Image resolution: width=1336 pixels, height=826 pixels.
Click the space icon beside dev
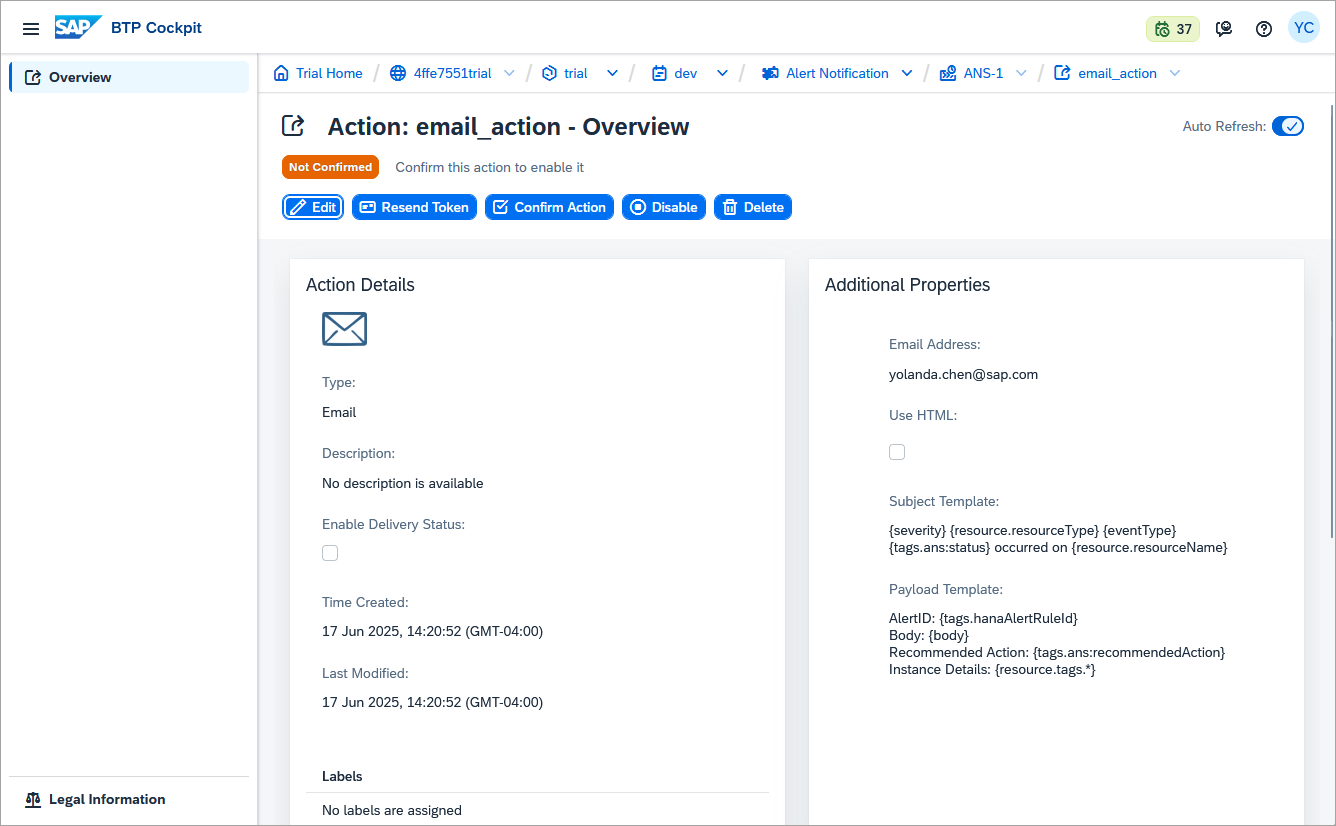pyautogui.click(x=659, y=73)
